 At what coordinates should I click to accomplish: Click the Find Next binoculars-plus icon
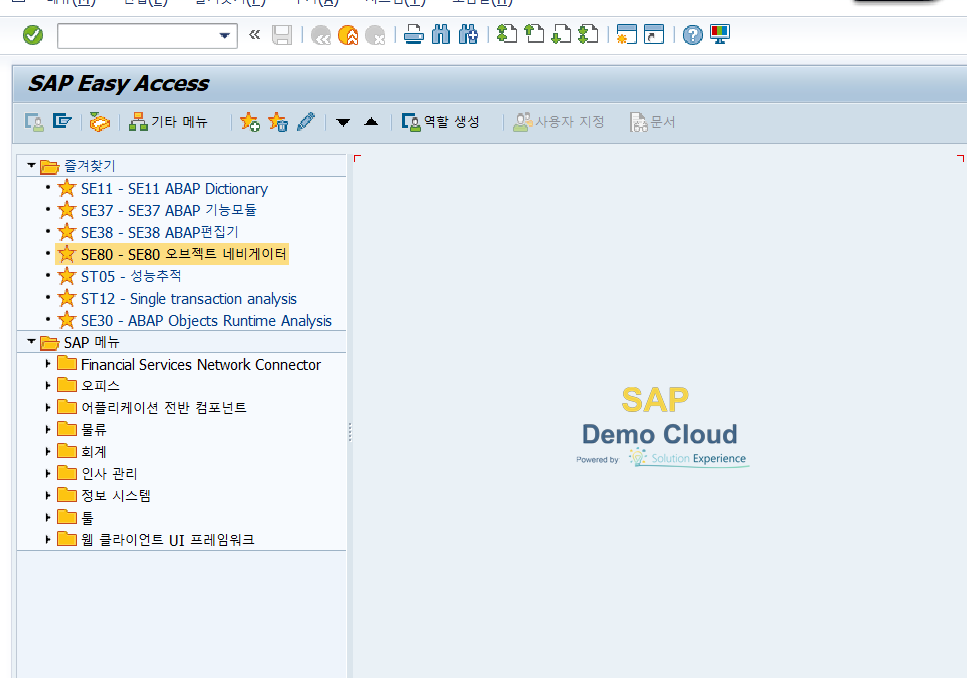[x=468, y=35]
